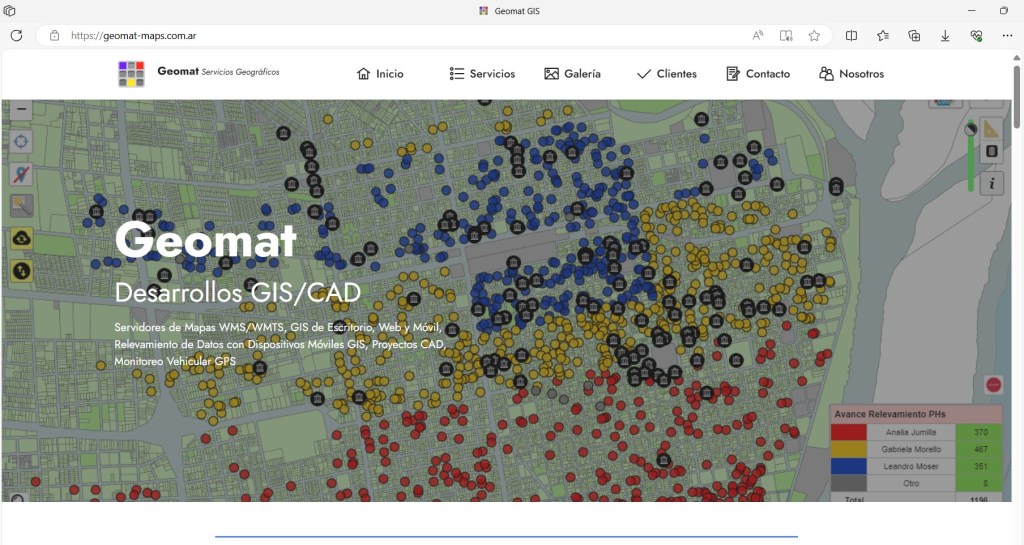This screenshot has width=1024, height=545.
Task: Add page to favorites star icon
Action: 814,36
